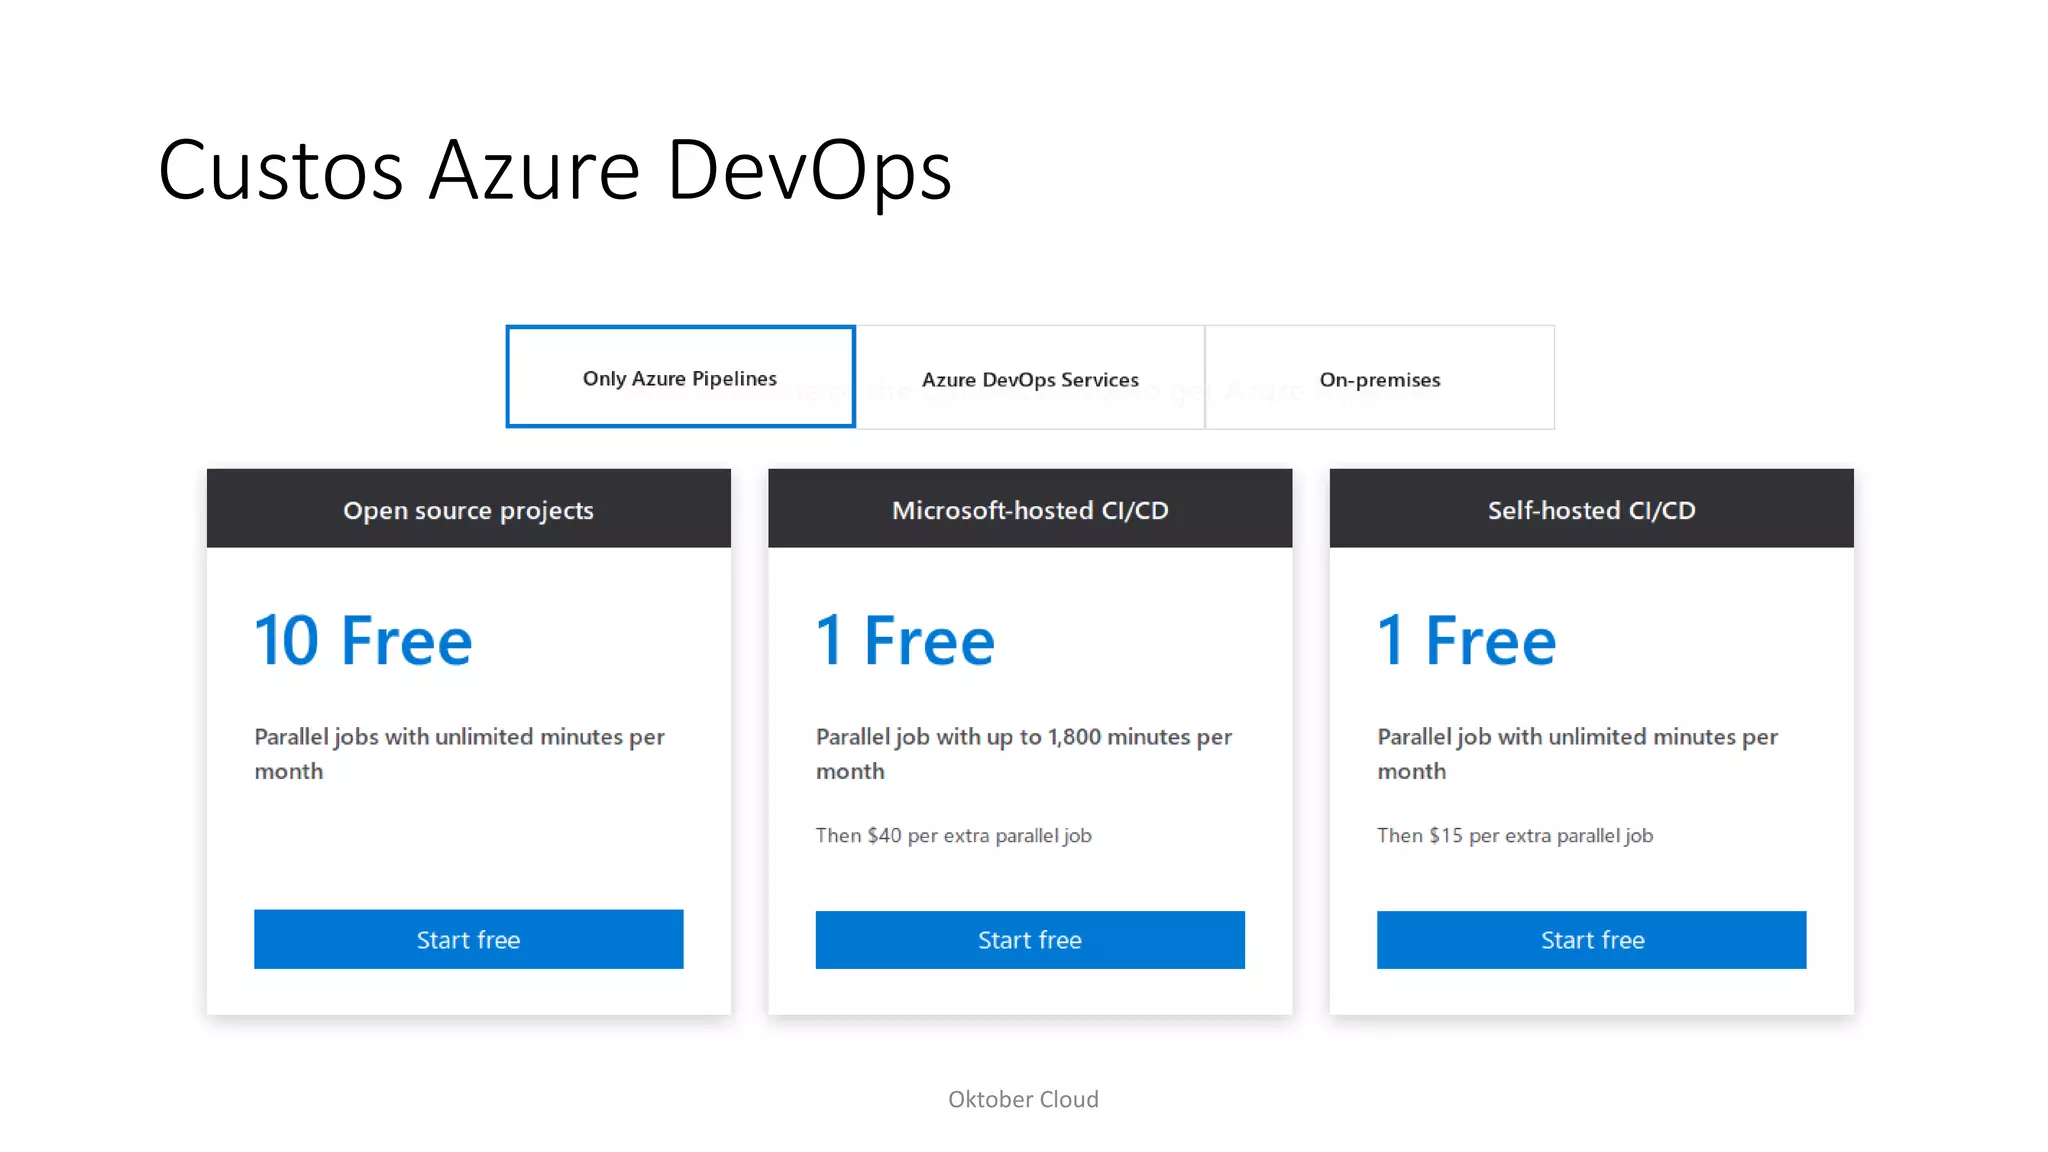Click 'Parallel job with up to 1,800 minutes' text
Screen dimensions: 2048x1152
1024,753
